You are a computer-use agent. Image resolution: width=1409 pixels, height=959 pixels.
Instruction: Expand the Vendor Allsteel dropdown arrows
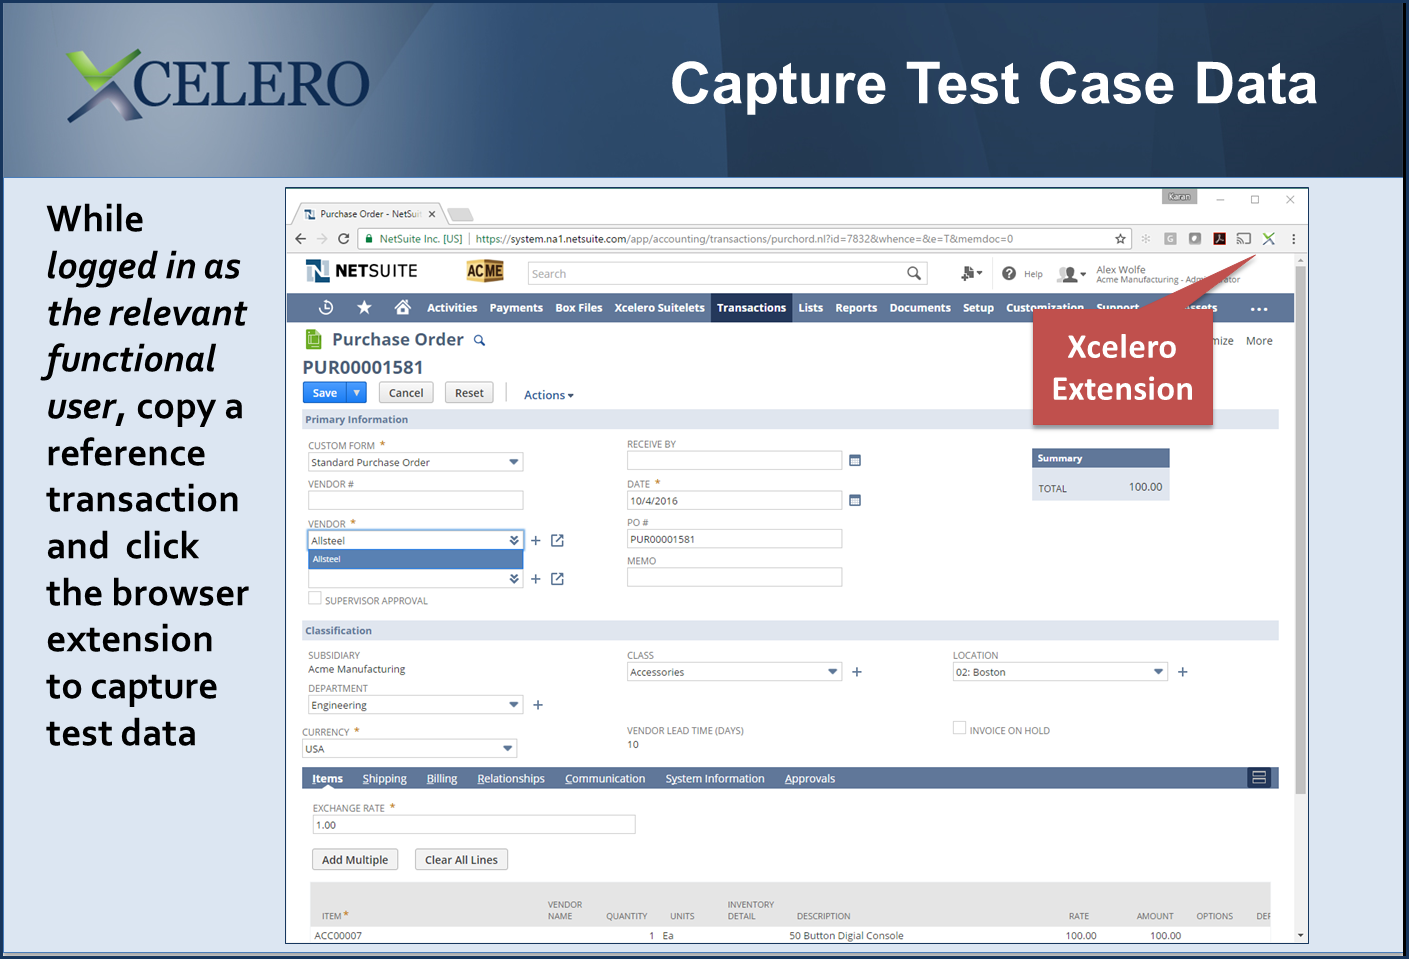[x=514, y=541]
